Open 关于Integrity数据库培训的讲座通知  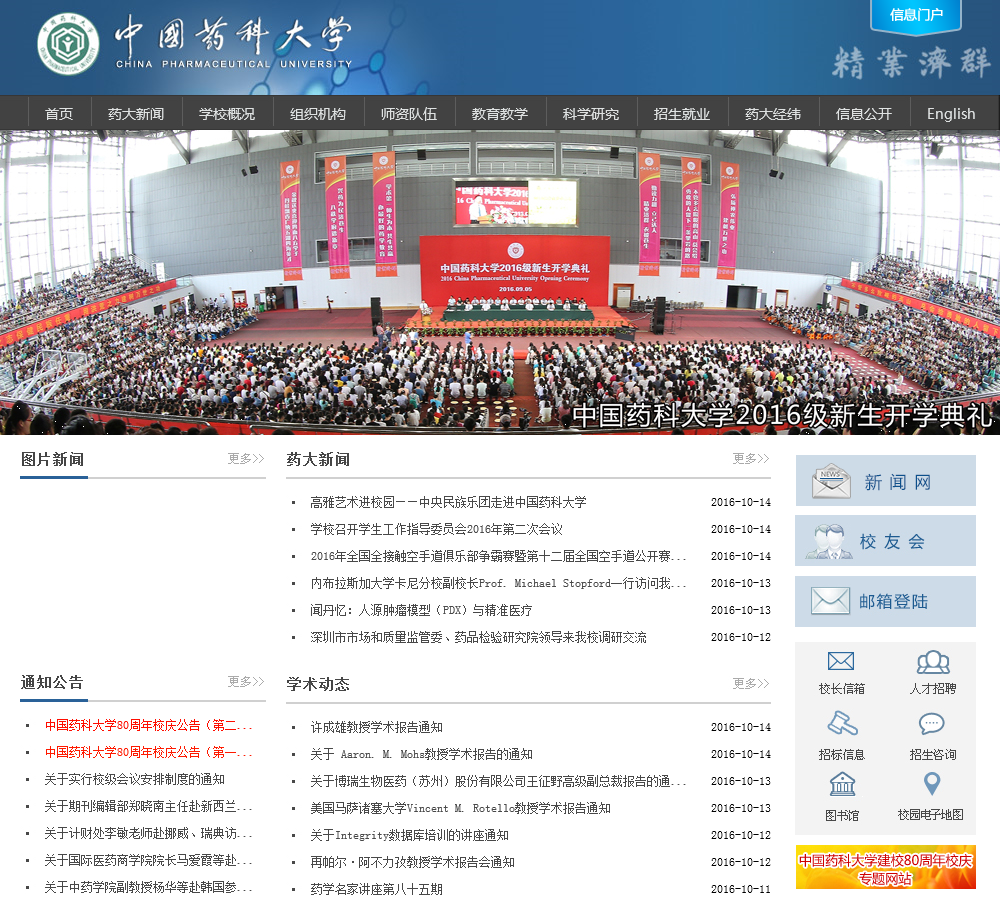point(409,835)
